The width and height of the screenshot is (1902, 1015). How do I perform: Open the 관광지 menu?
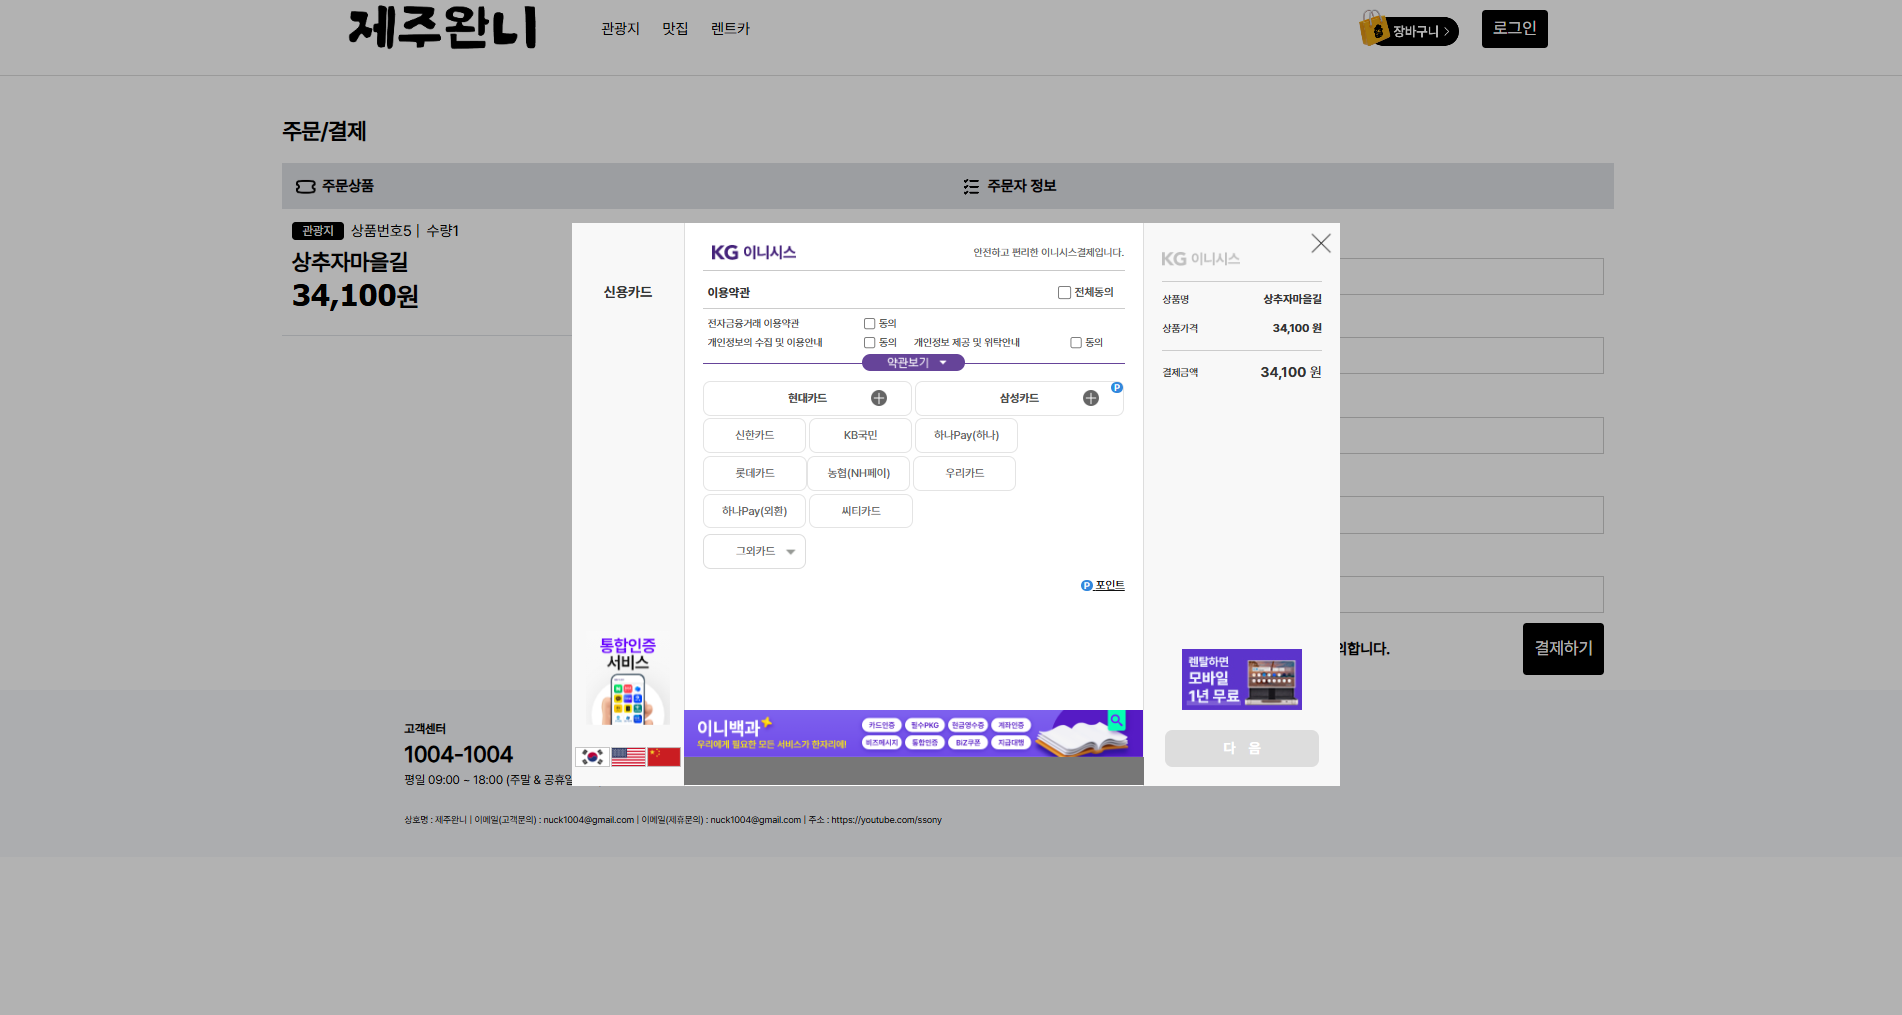tap(620, 29)
